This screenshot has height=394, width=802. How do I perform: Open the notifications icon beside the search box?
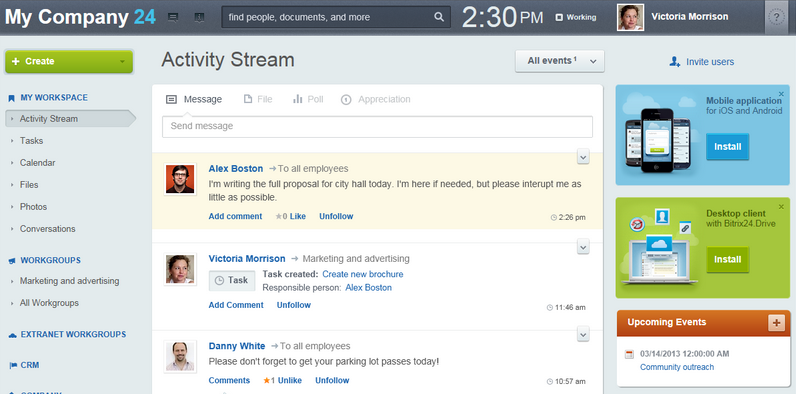(199, 17)
